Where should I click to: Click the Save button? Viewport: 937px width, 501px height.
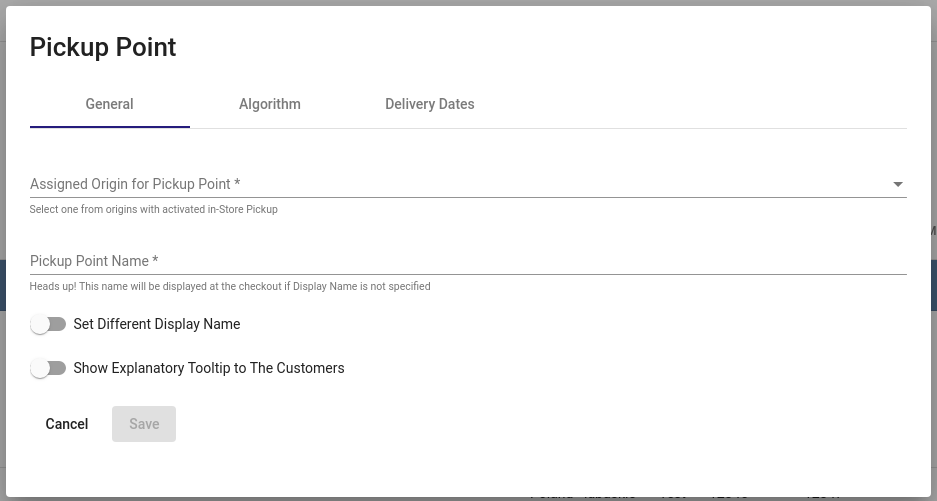click(144, 424)
